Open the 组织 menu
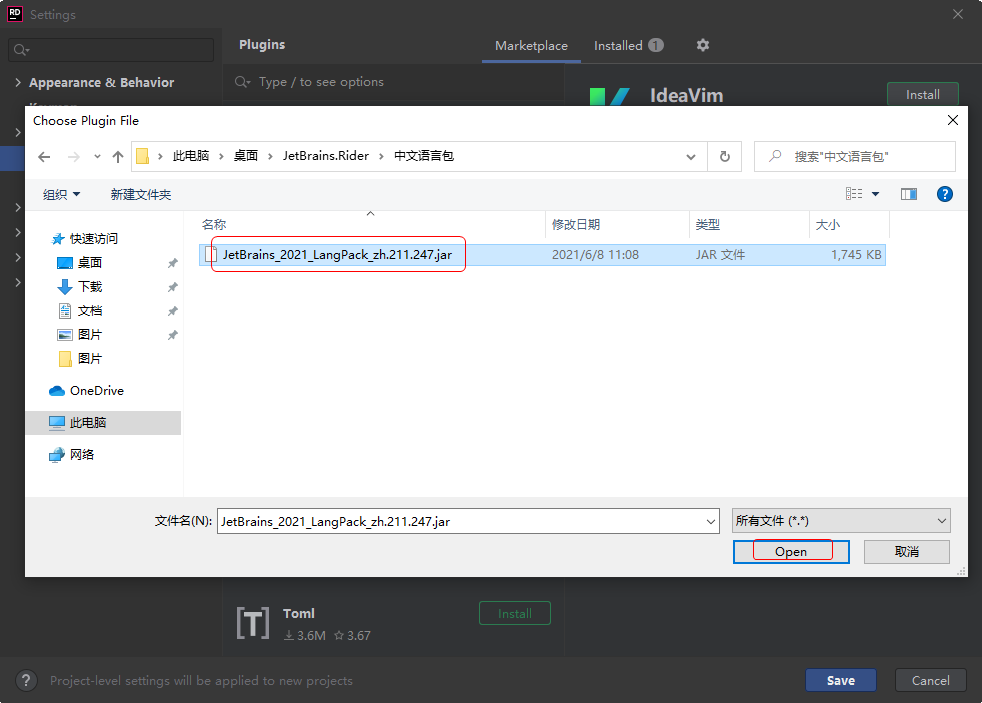Viewport: 982px width, 703px height. [x=61, y=195]
